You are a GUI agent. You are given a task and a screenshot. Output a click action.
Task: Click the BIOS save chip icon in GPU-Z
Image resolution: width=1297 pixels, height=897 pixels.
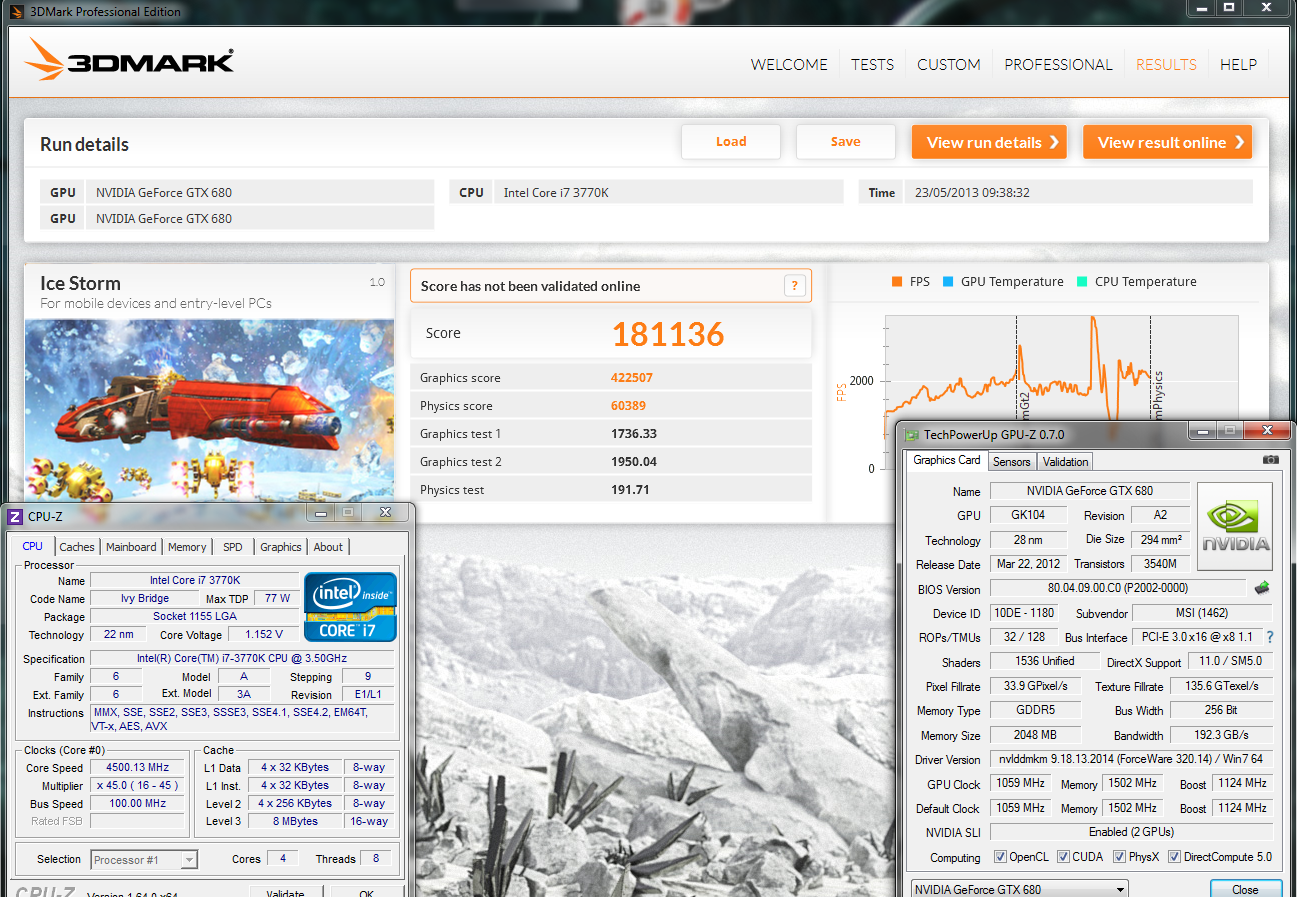pyautogui.click(x=1262, y=588)
